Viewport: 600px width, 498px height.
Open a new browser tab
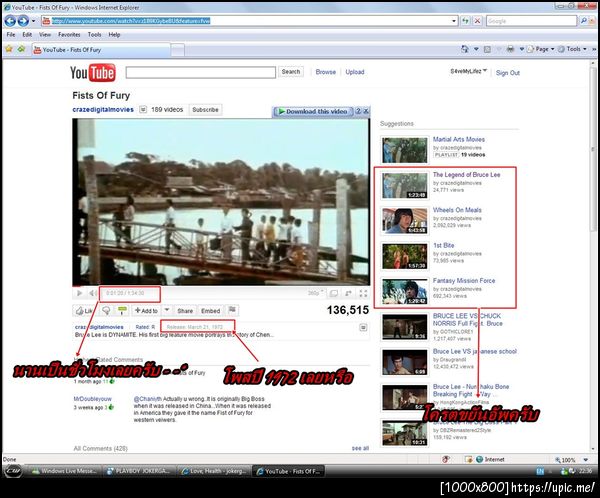[x=177, y=50]
